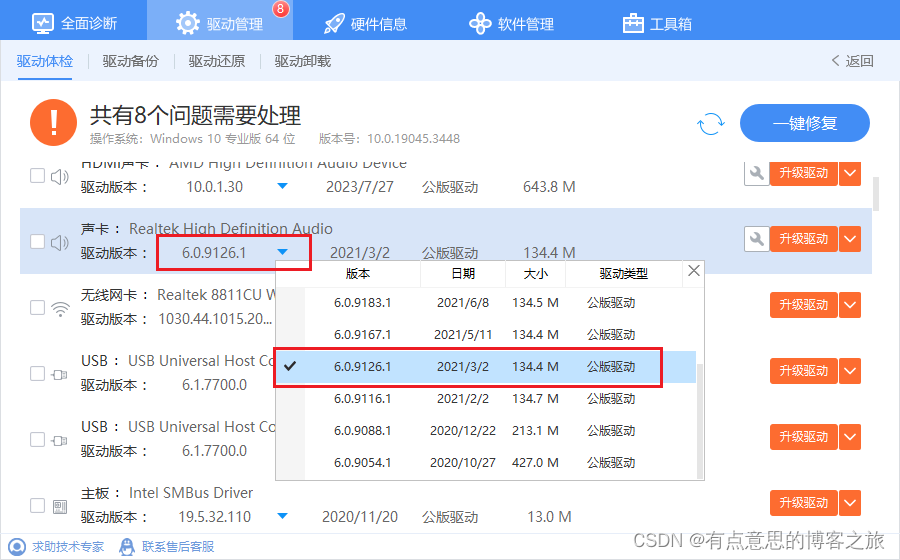The height and width of the screenshot is (560, 900).
Task: Click the orange warning exclamation icon
Action: [x=53, y=122]
